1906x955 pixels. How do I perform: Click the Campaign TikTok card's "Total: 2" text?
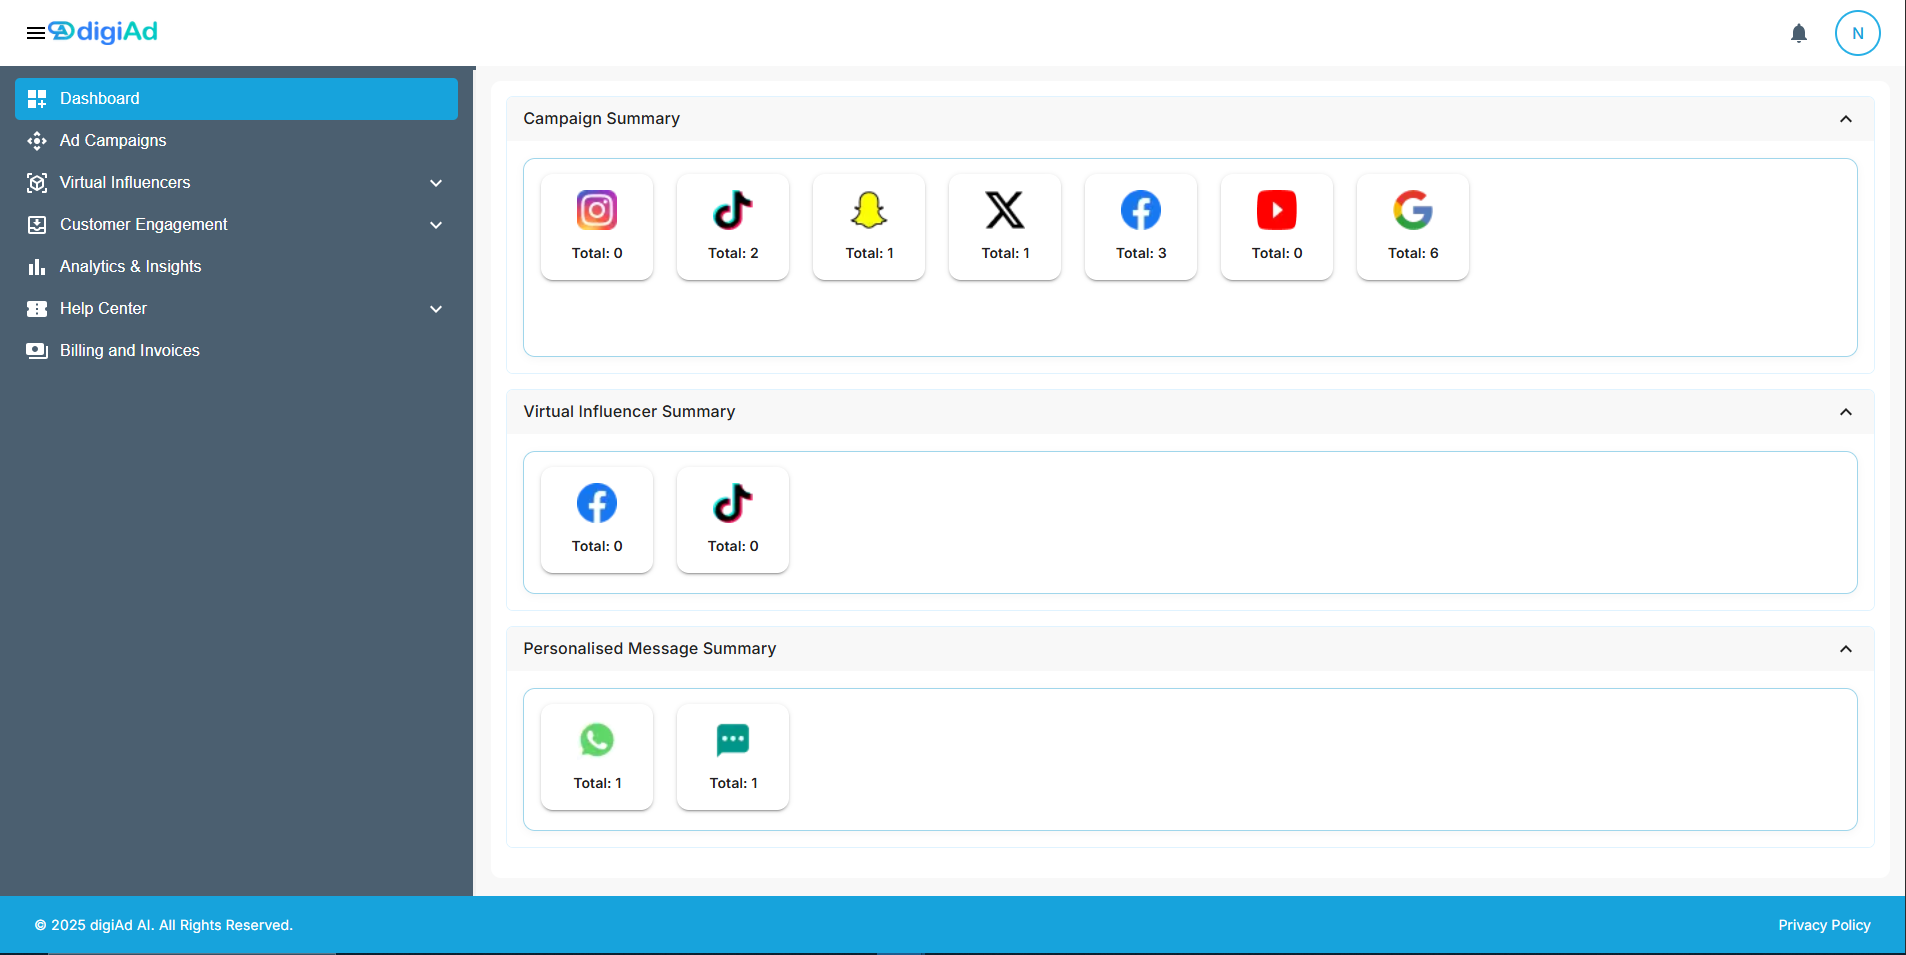733,253
